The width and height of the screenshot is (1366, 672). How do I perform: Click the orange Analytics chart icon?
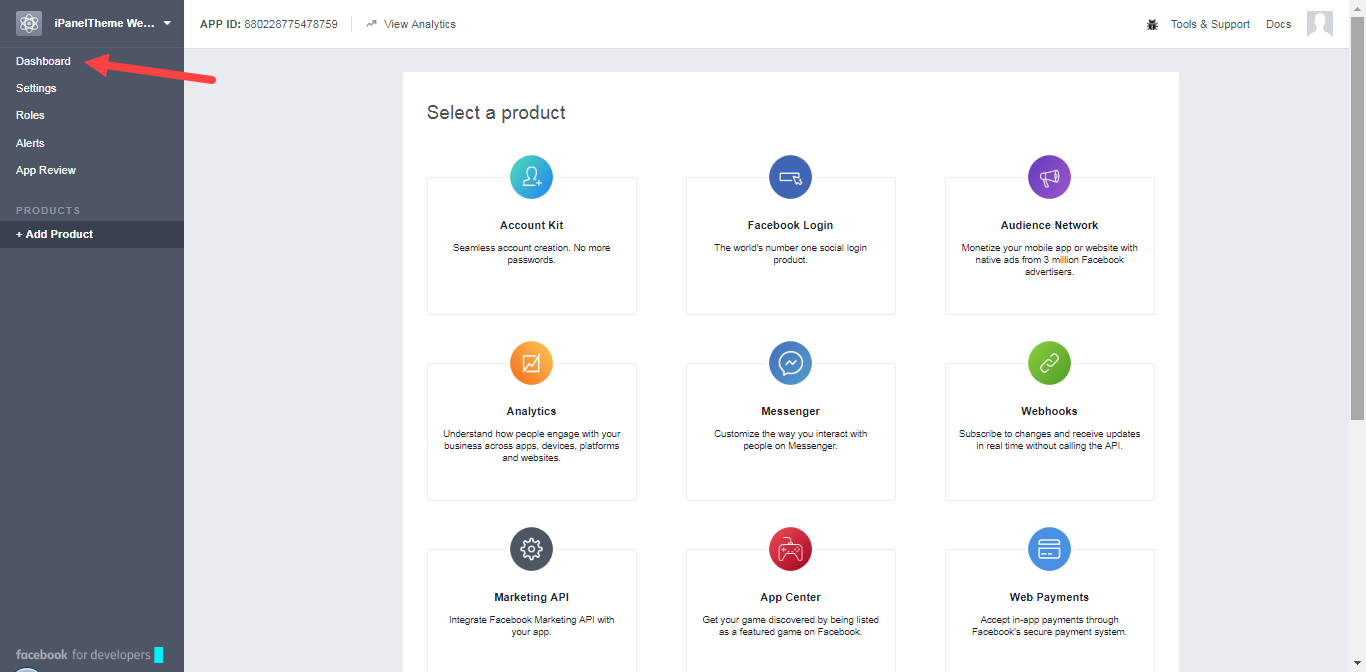531,364
